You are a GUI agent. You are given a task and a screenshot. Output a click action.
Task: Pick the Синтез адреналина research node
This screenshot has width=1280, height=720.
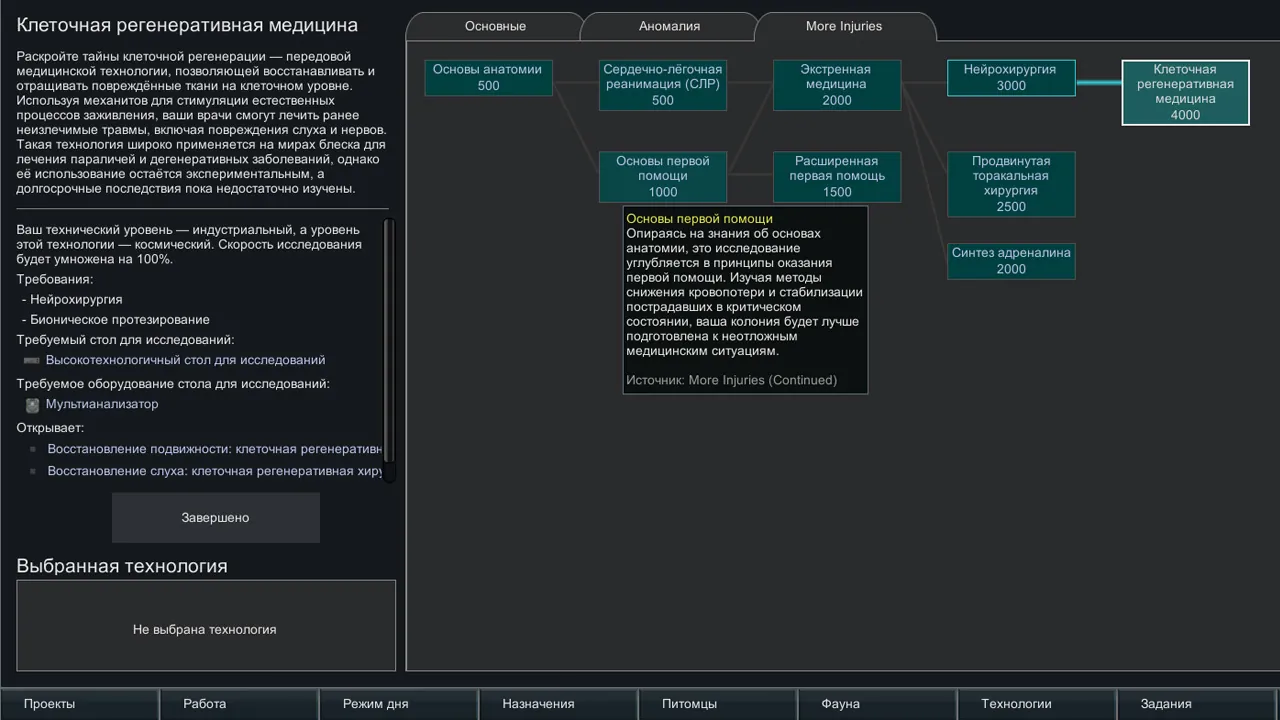1010,261
